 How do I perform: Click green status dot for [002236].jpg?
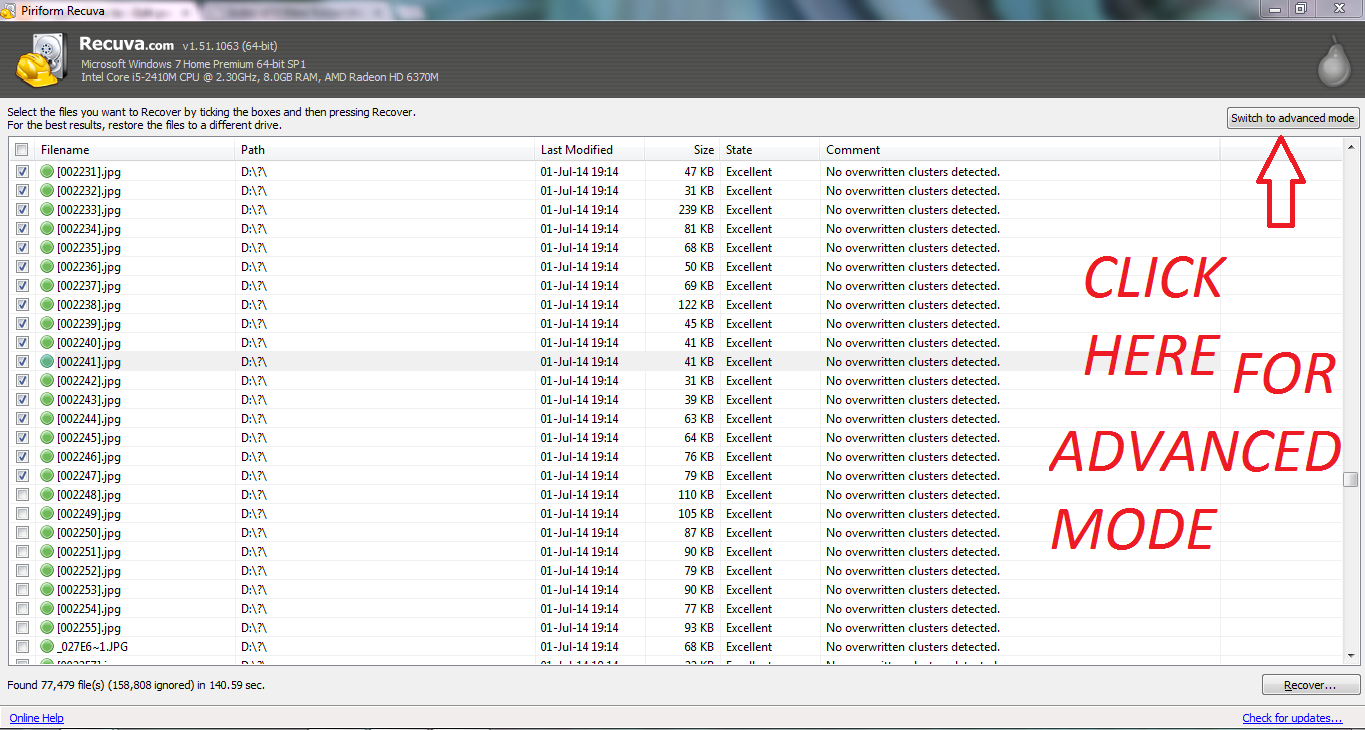[47, 267]
